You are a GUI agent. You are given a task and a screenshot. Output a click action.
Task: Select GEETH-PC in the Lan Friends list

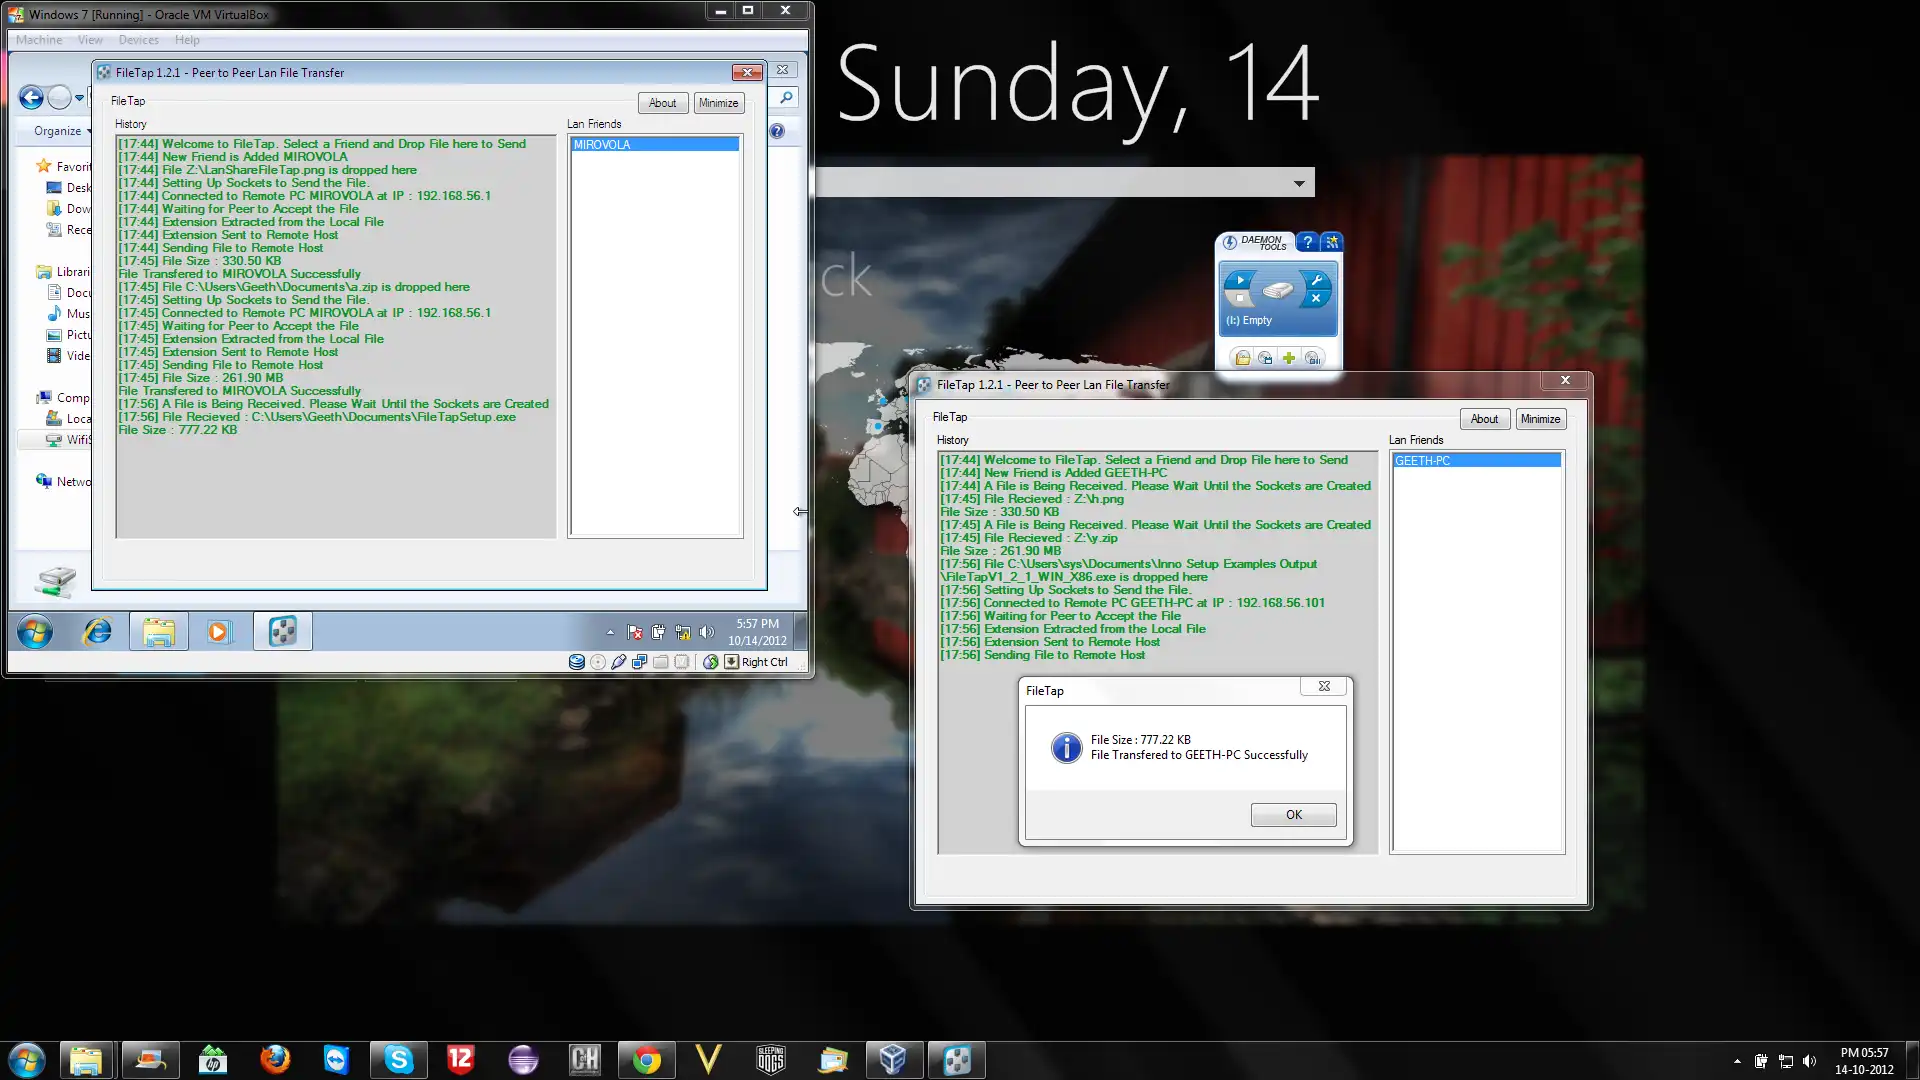coord(1476,461)
